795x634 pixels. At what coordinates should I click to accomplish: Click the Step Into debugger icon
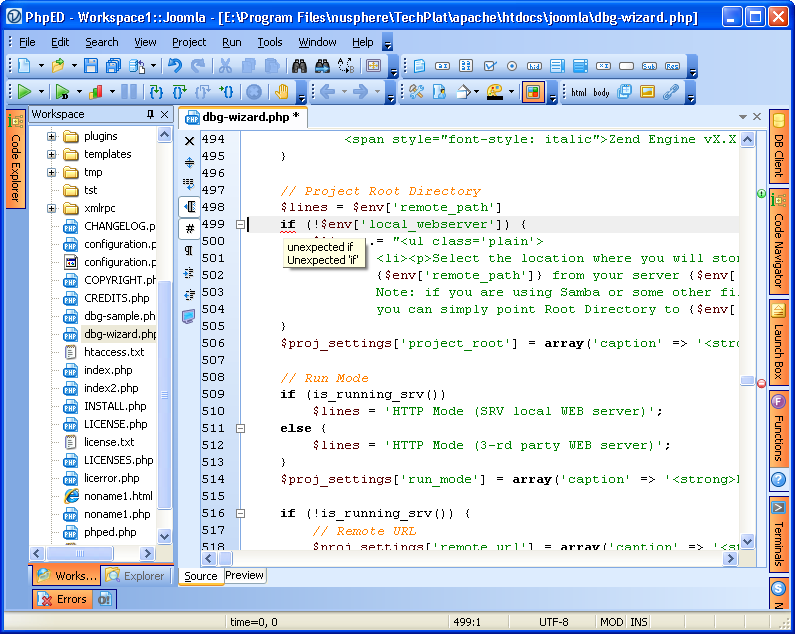pos(156,92)
